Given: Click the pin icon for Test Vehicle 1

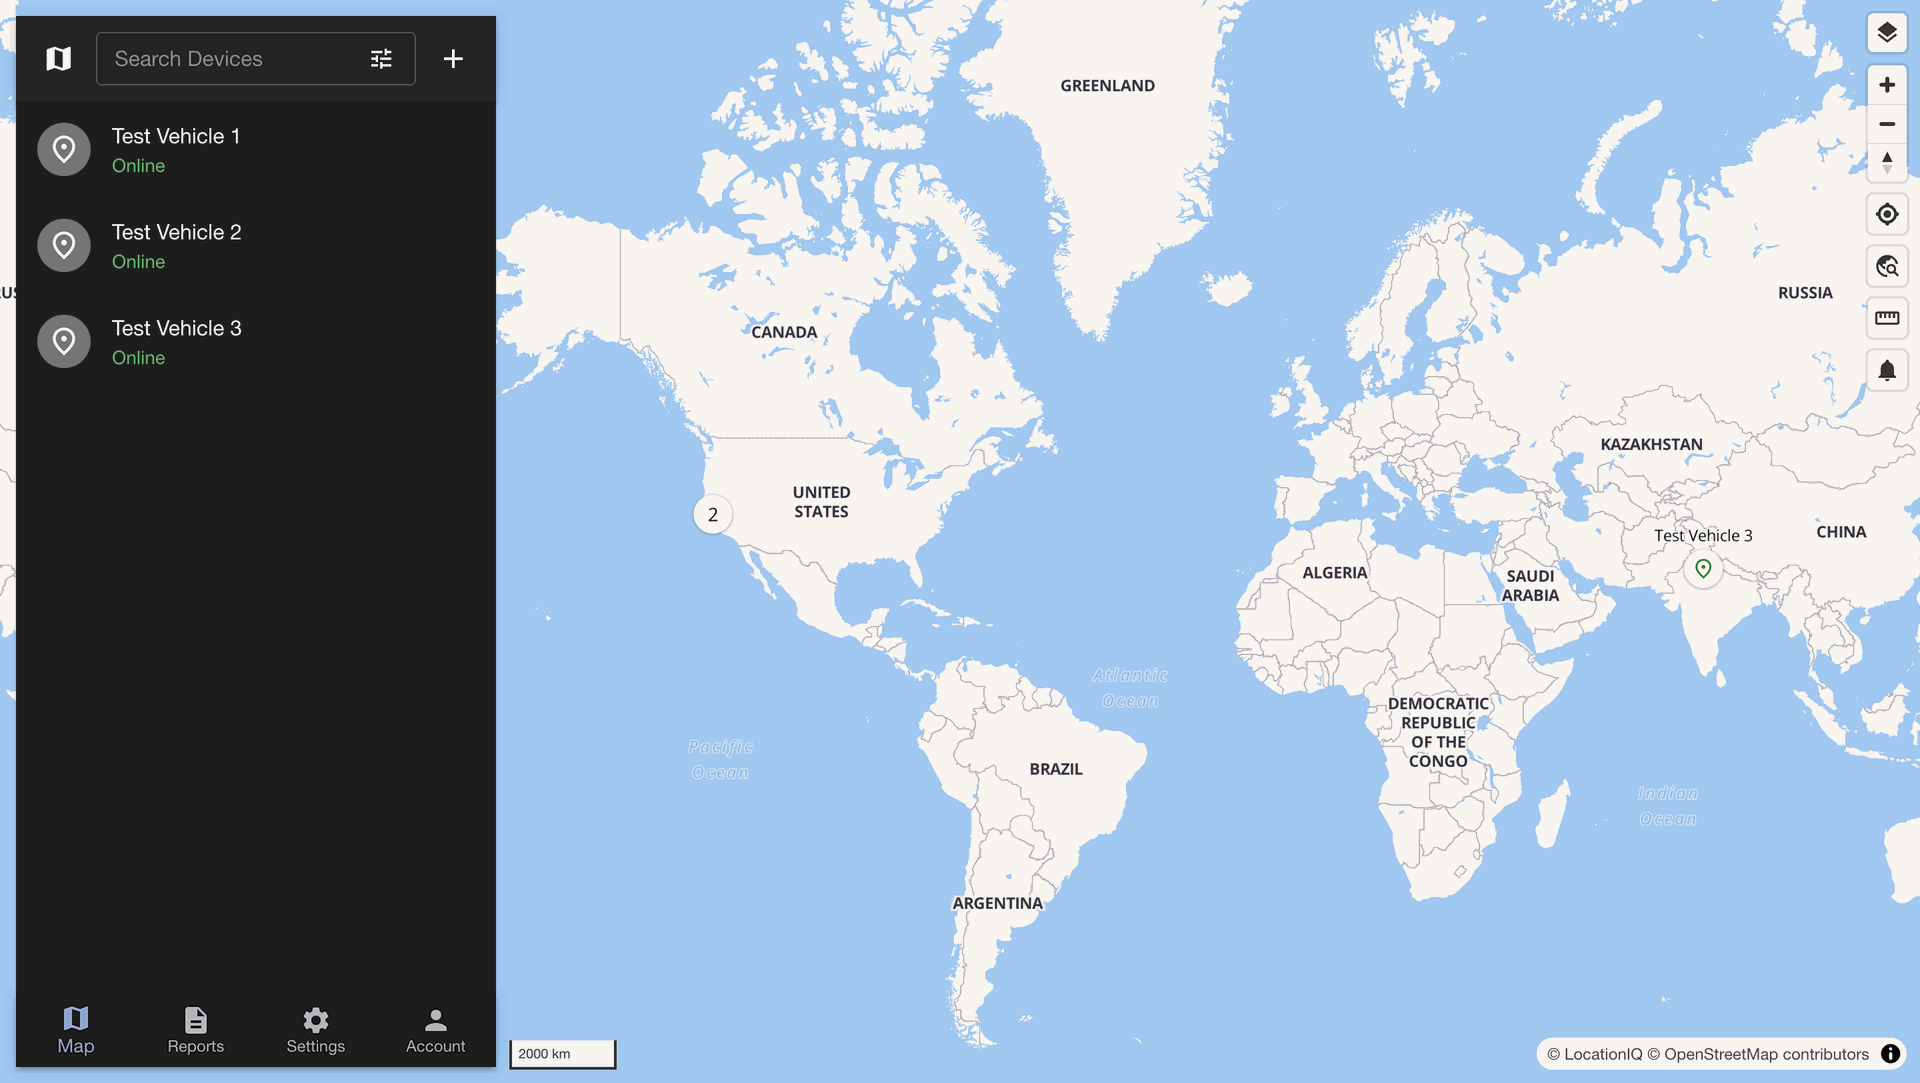Looking at the screenshot, I should coord(64,150).
